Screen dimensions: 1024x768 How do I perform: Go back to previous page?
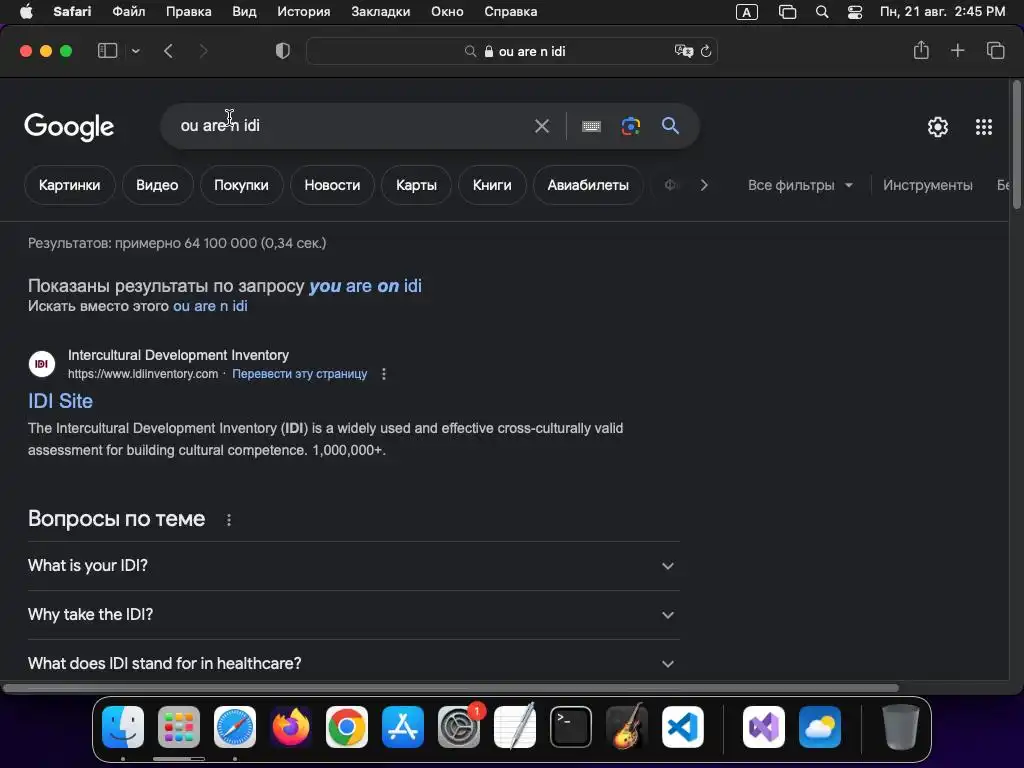coord(168,51)
